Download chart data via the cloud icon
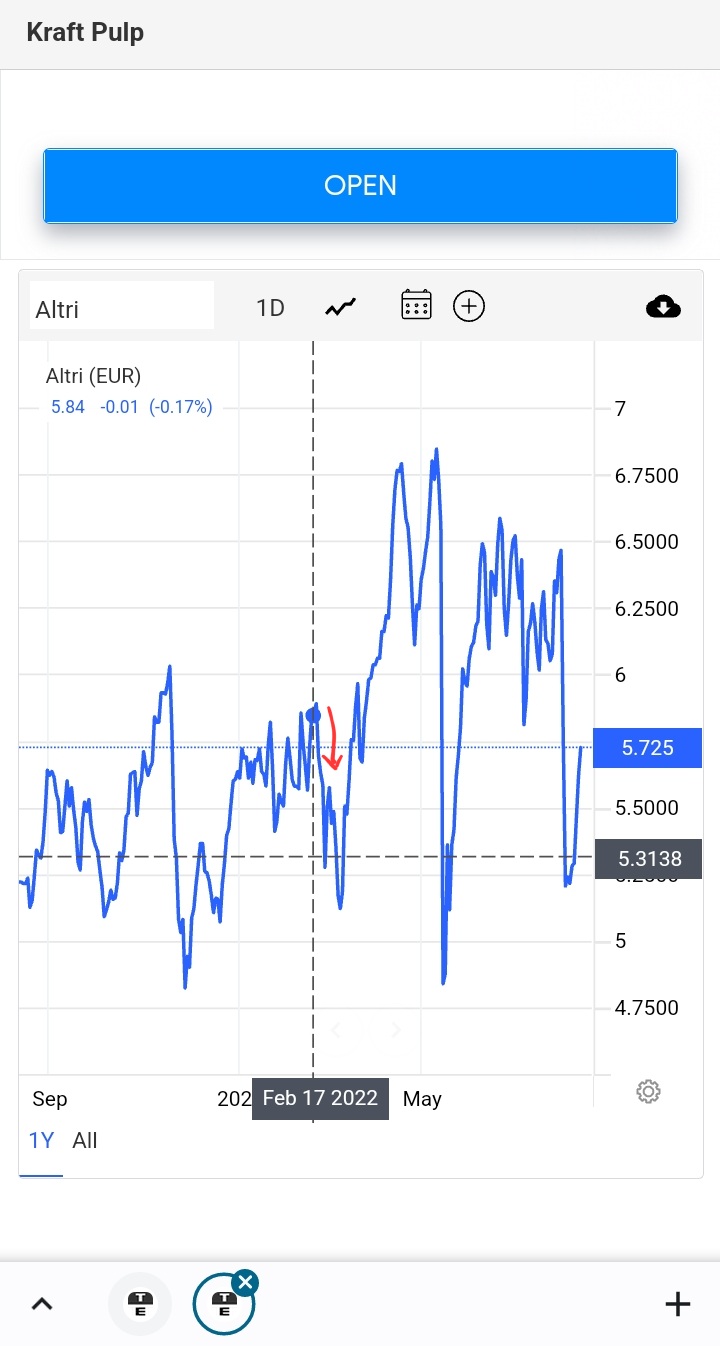The image size is (720, 1346). [663, 307]
